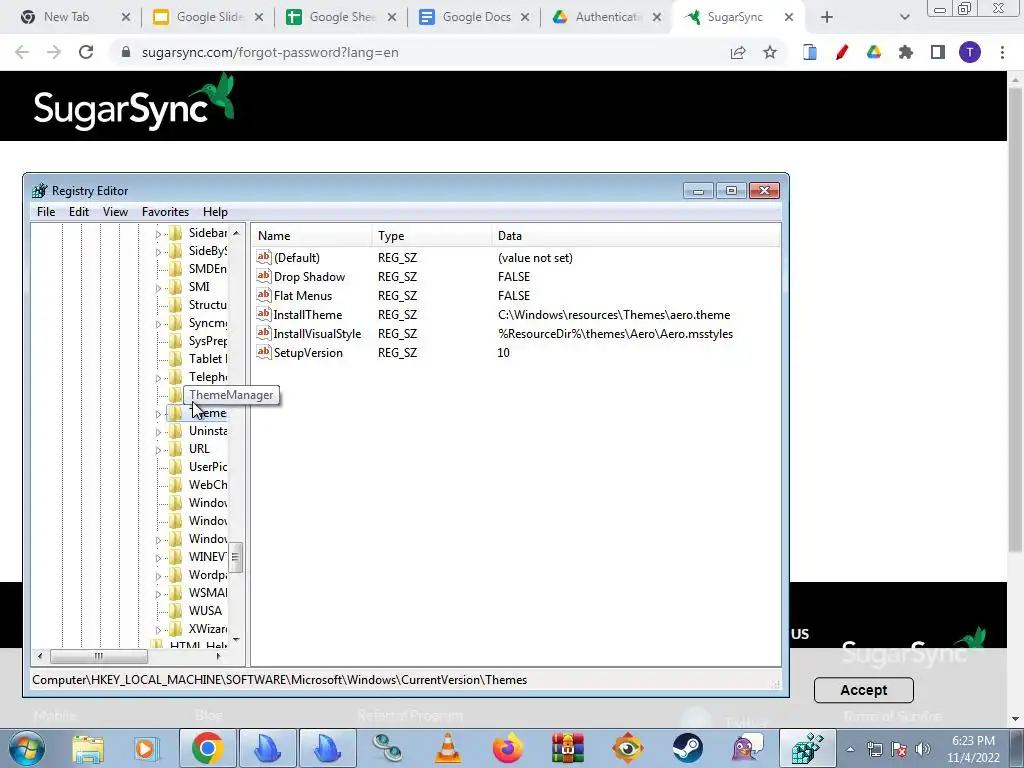Open the Chrome extensions puzzle icon
Screen dimensions: 1024x768
point(906,52)
